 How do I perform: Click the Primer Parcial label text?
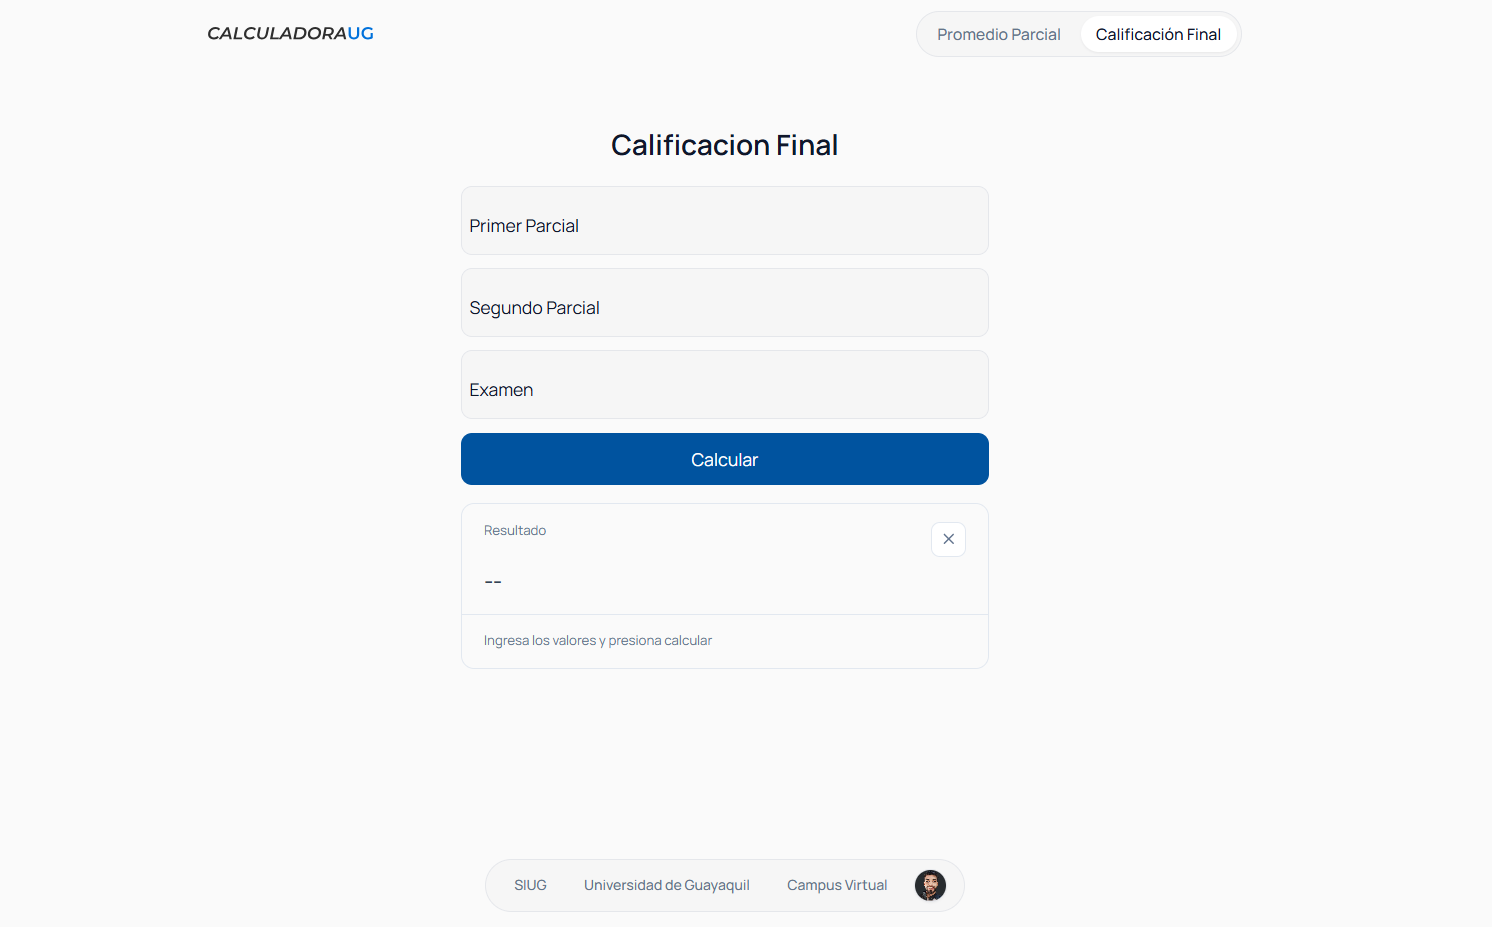click(x=524, y=226)
